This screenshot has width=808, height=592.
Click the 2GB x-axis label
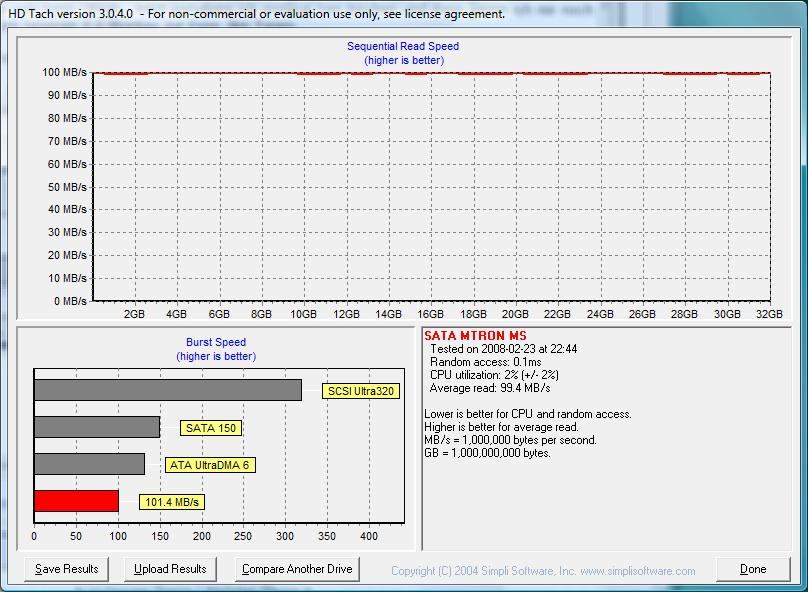(x=134, y=314)
